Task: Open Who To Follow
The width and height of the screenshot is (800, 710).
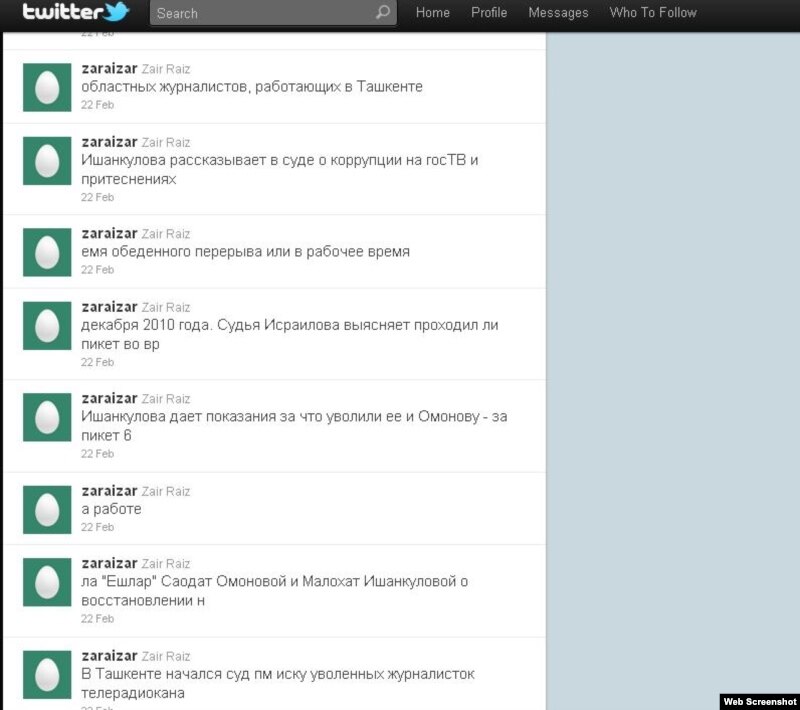Action: click(x=653, y=13)
